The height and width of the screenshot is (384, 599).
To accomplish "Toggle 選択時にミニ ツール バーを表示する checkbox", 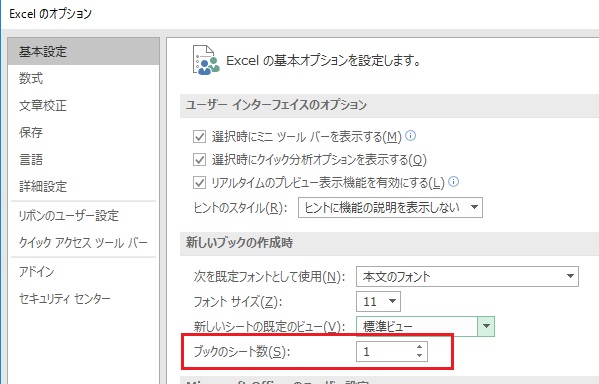I will (x=199, y=136).
